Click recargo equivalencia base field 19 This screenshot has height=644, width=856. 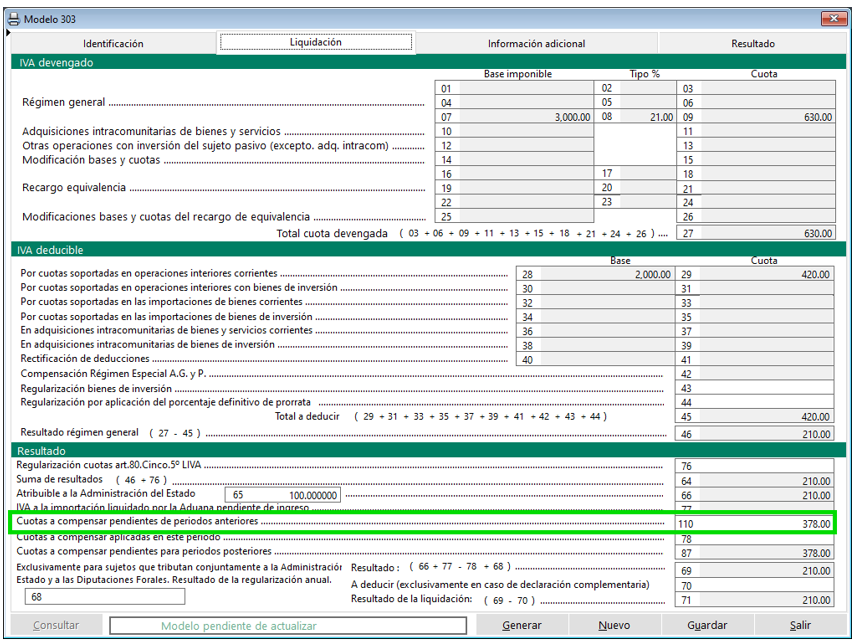coord(514,188)
